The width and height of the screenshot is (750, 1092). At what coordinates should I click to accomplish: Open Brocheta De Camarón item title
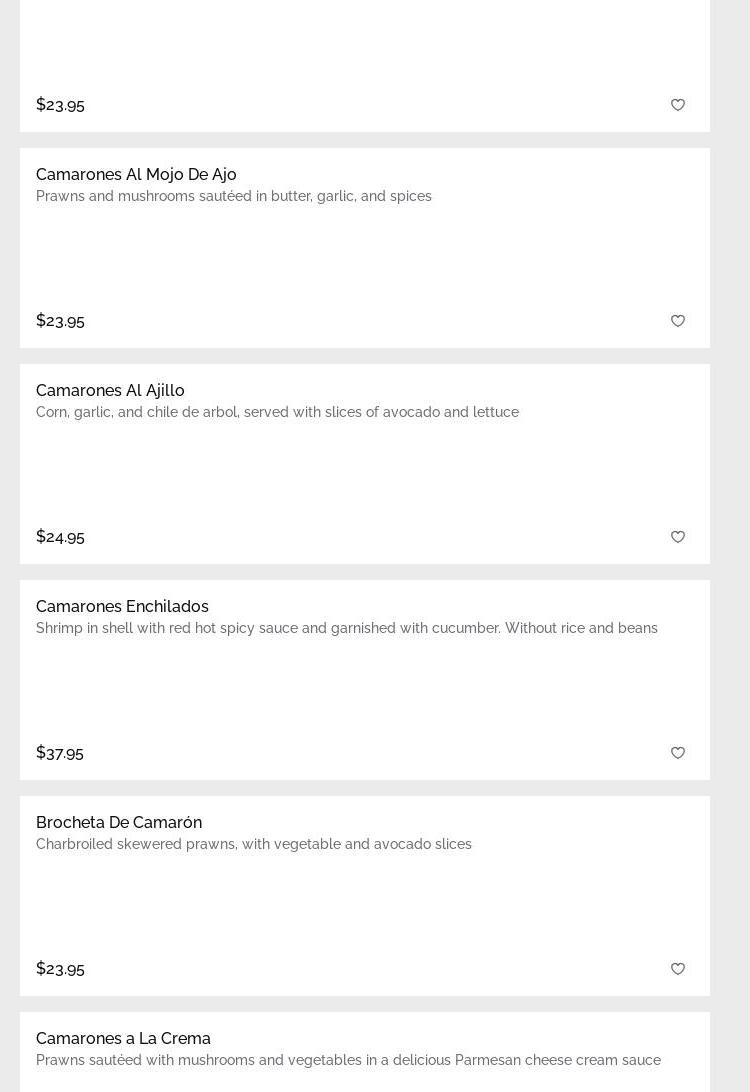pyautogui.click(x=119, y=822)
